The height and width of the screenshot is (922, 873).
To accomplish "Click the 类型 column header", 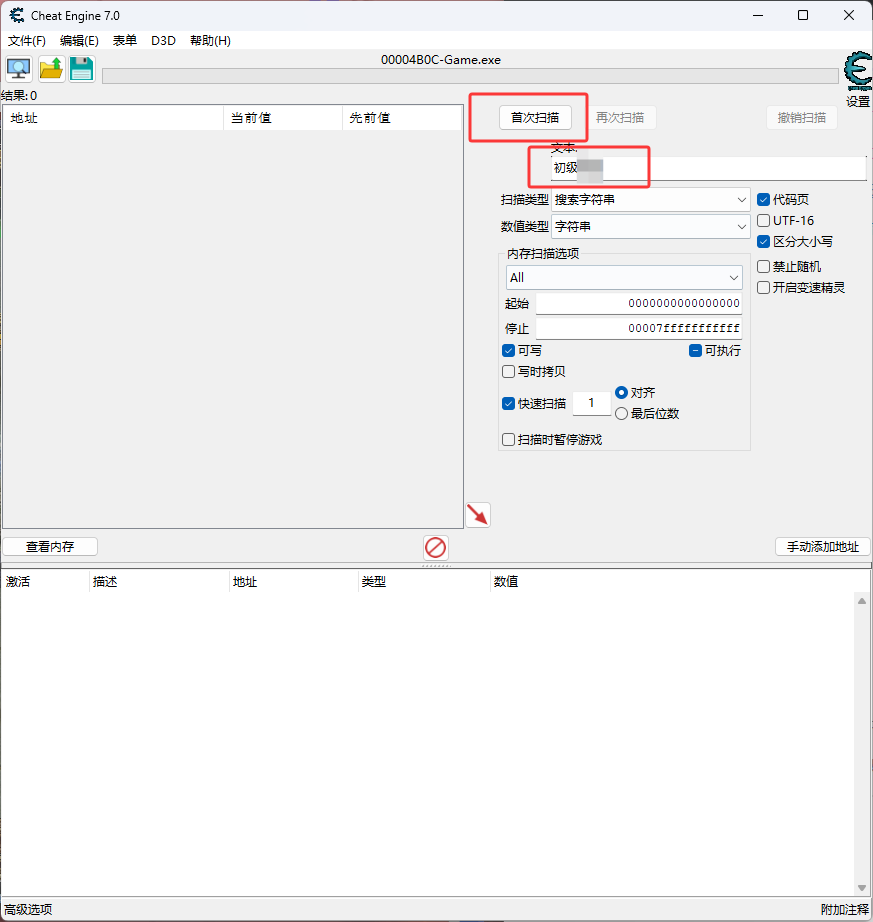I will (423, 582).
